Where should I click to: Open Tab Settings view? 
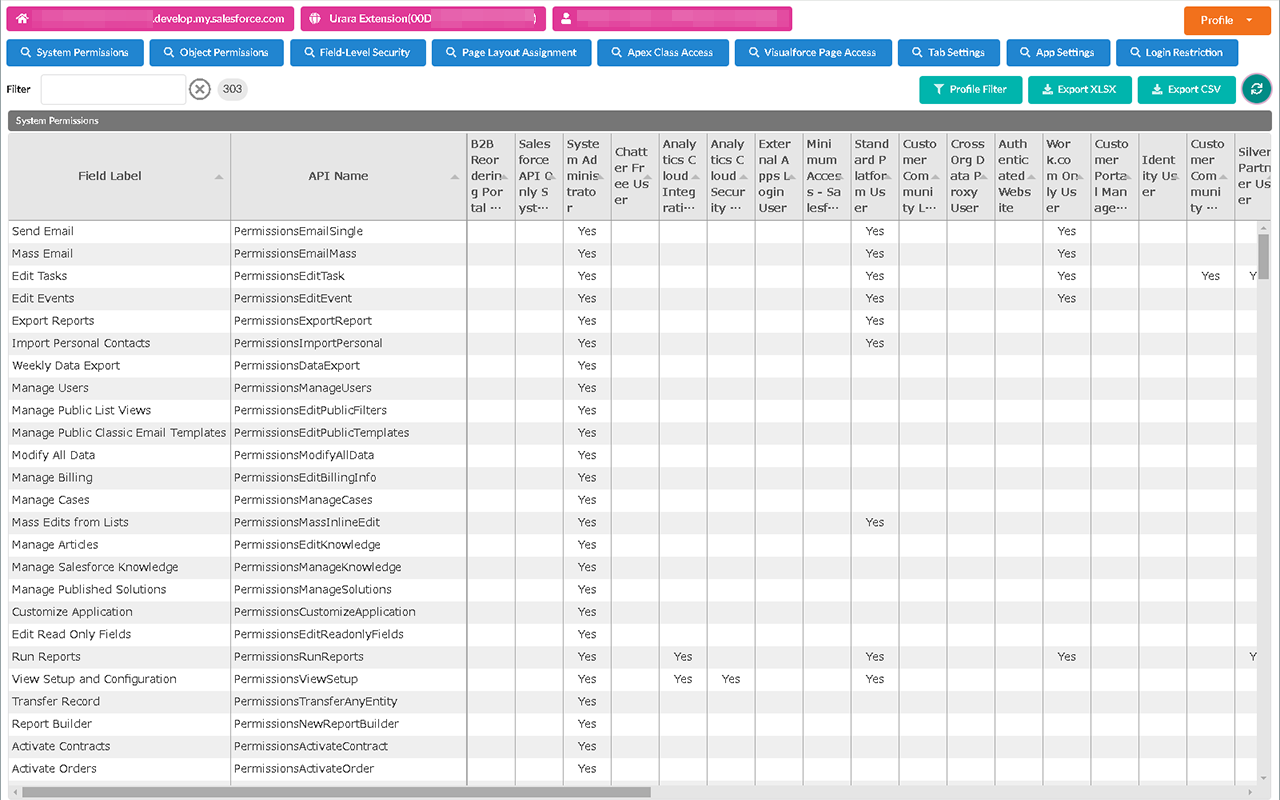949,53
